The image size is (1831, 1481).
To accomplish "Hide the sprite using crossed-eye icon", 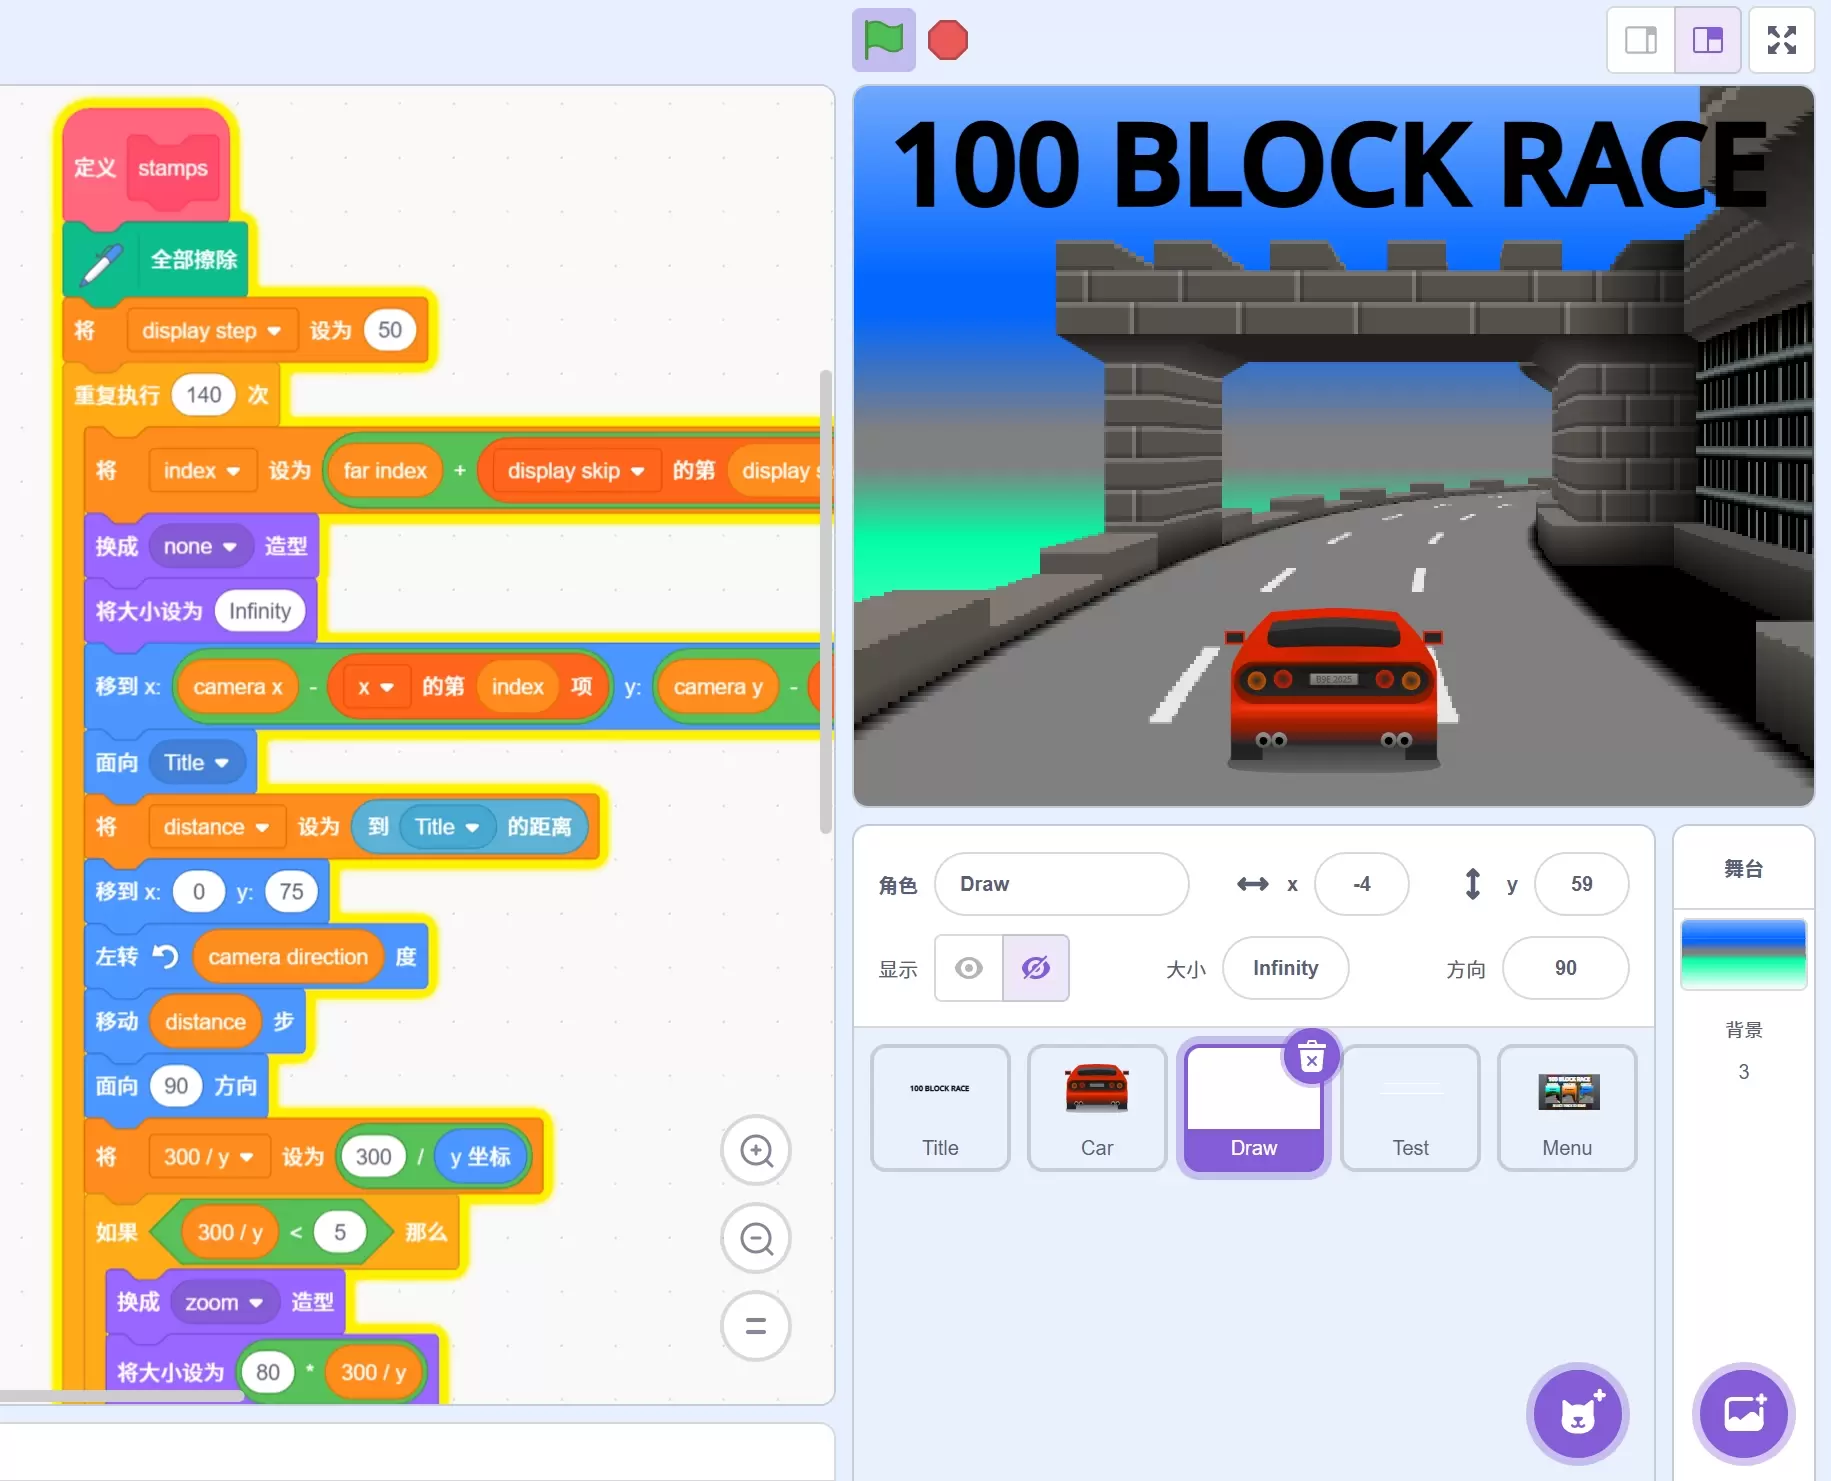I will (1036, 968).
